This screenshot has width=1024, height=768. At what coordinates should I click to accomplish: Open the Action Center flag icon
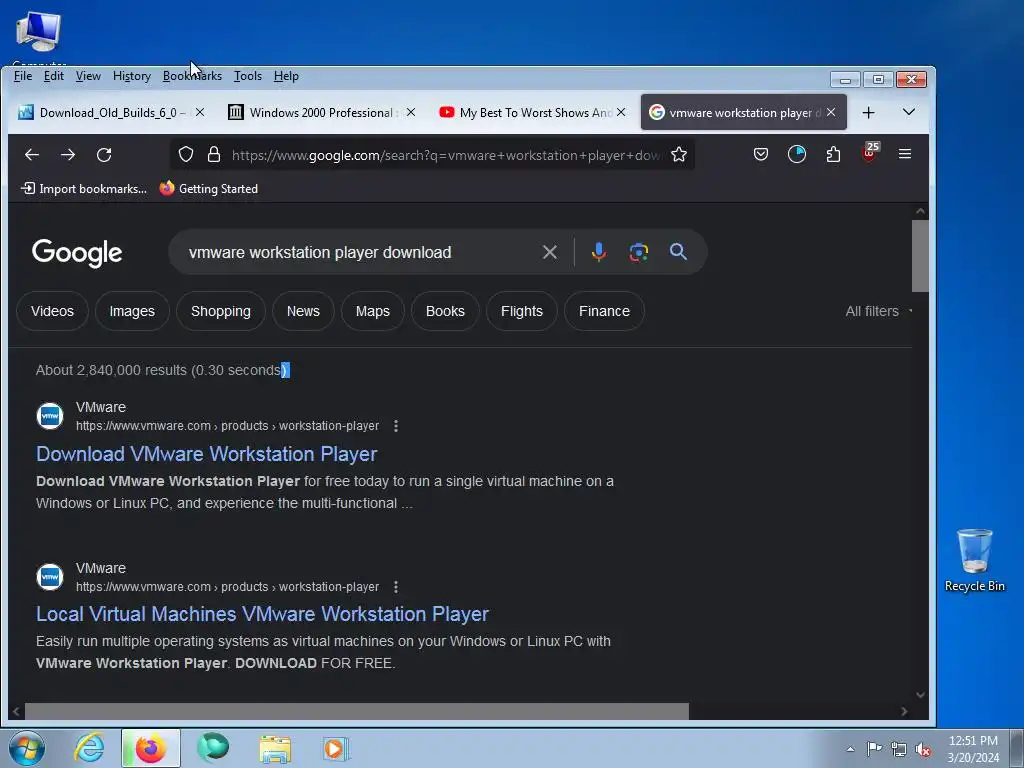(874, 748)
